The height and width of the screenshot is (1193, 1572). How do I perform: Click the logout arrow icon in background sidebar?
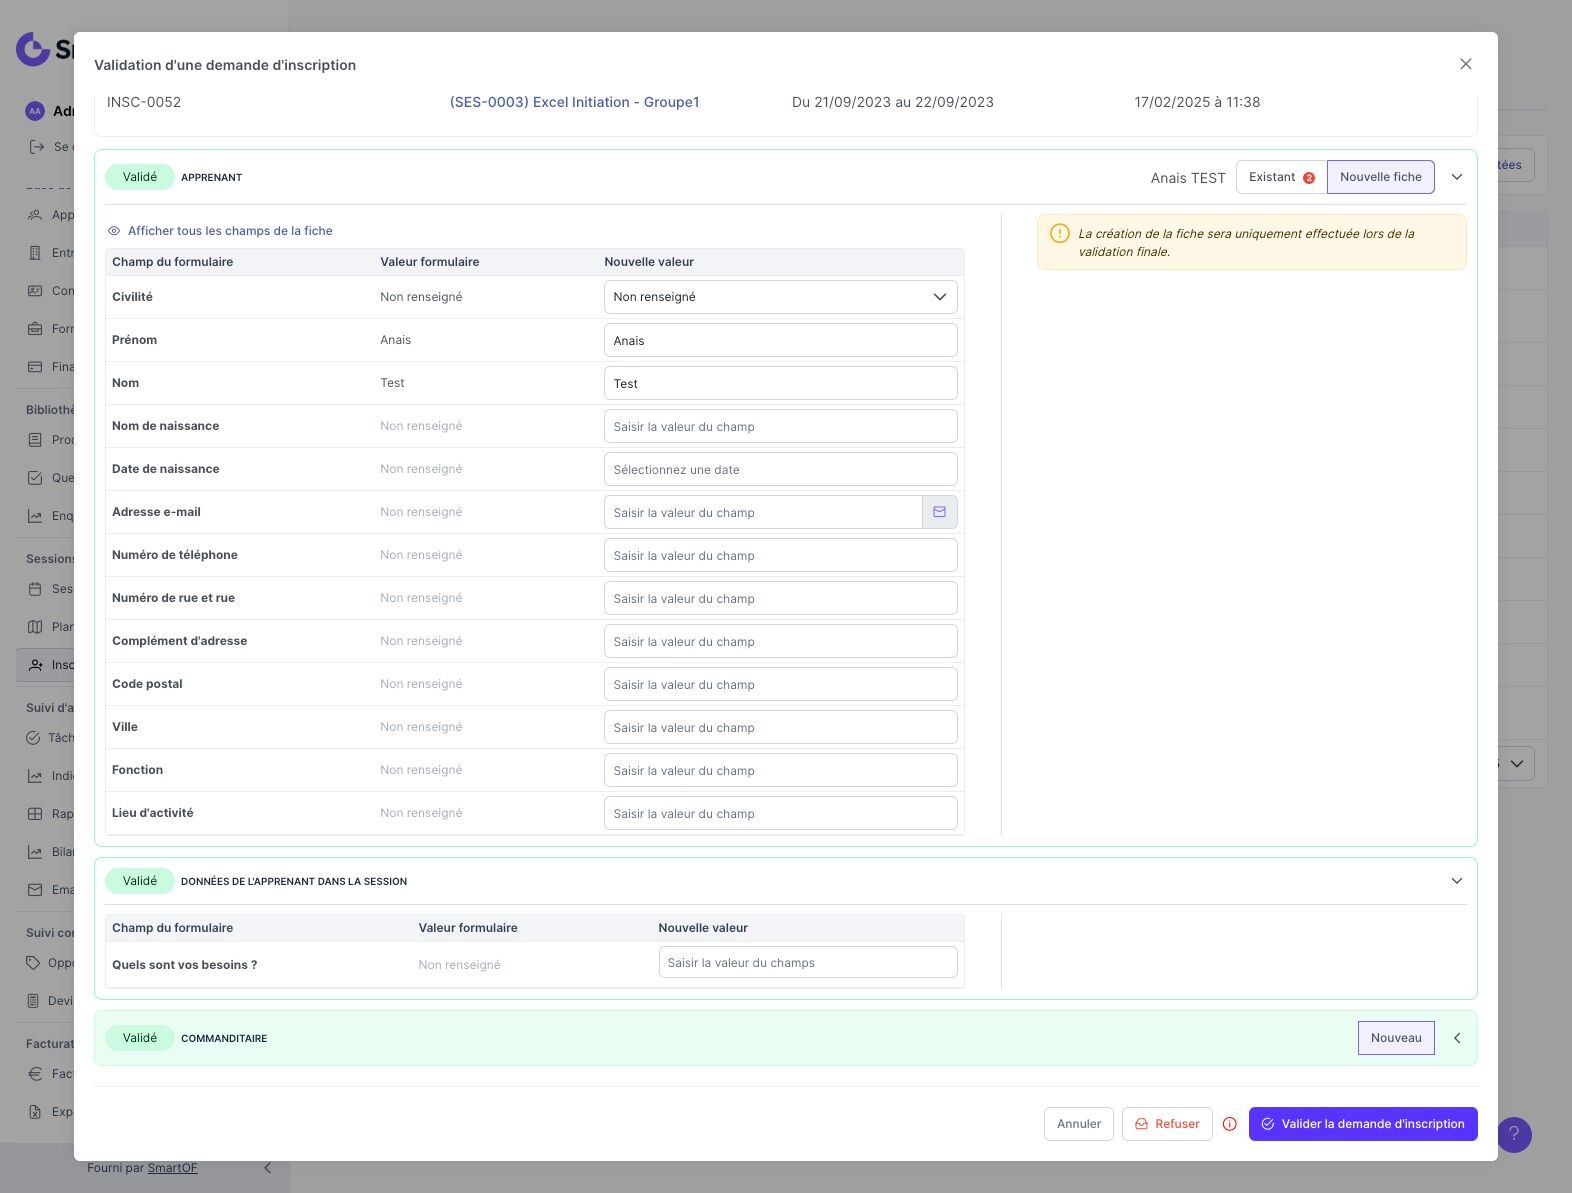tap(37, 147)
